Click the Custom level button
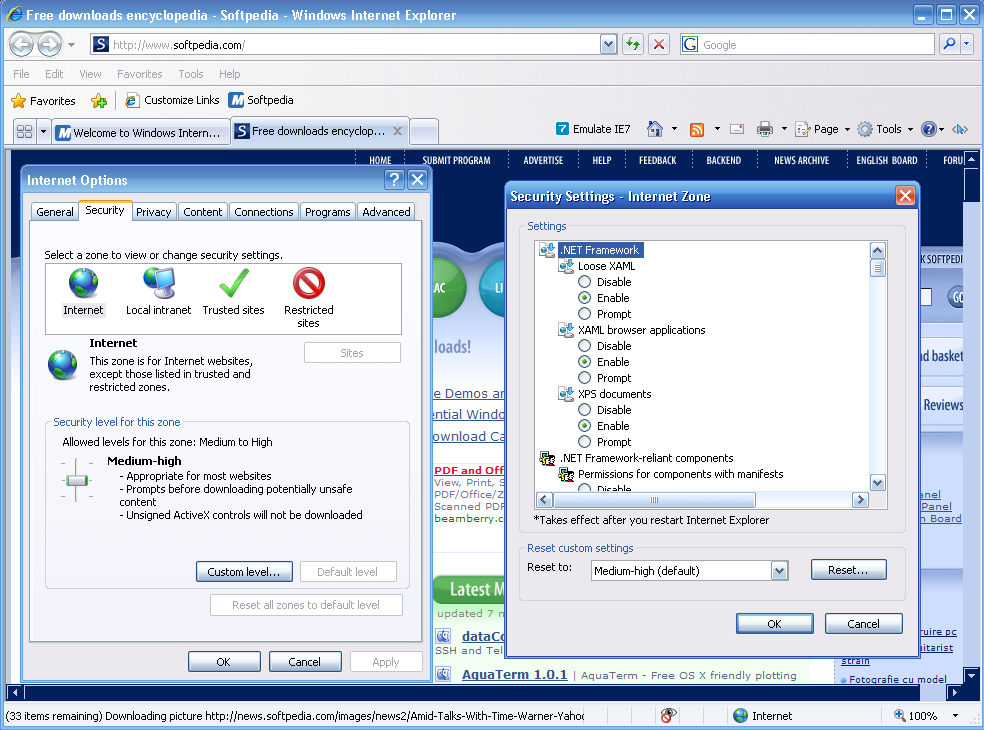Viewport: 984px width, 730px height. tap(244, 572)
